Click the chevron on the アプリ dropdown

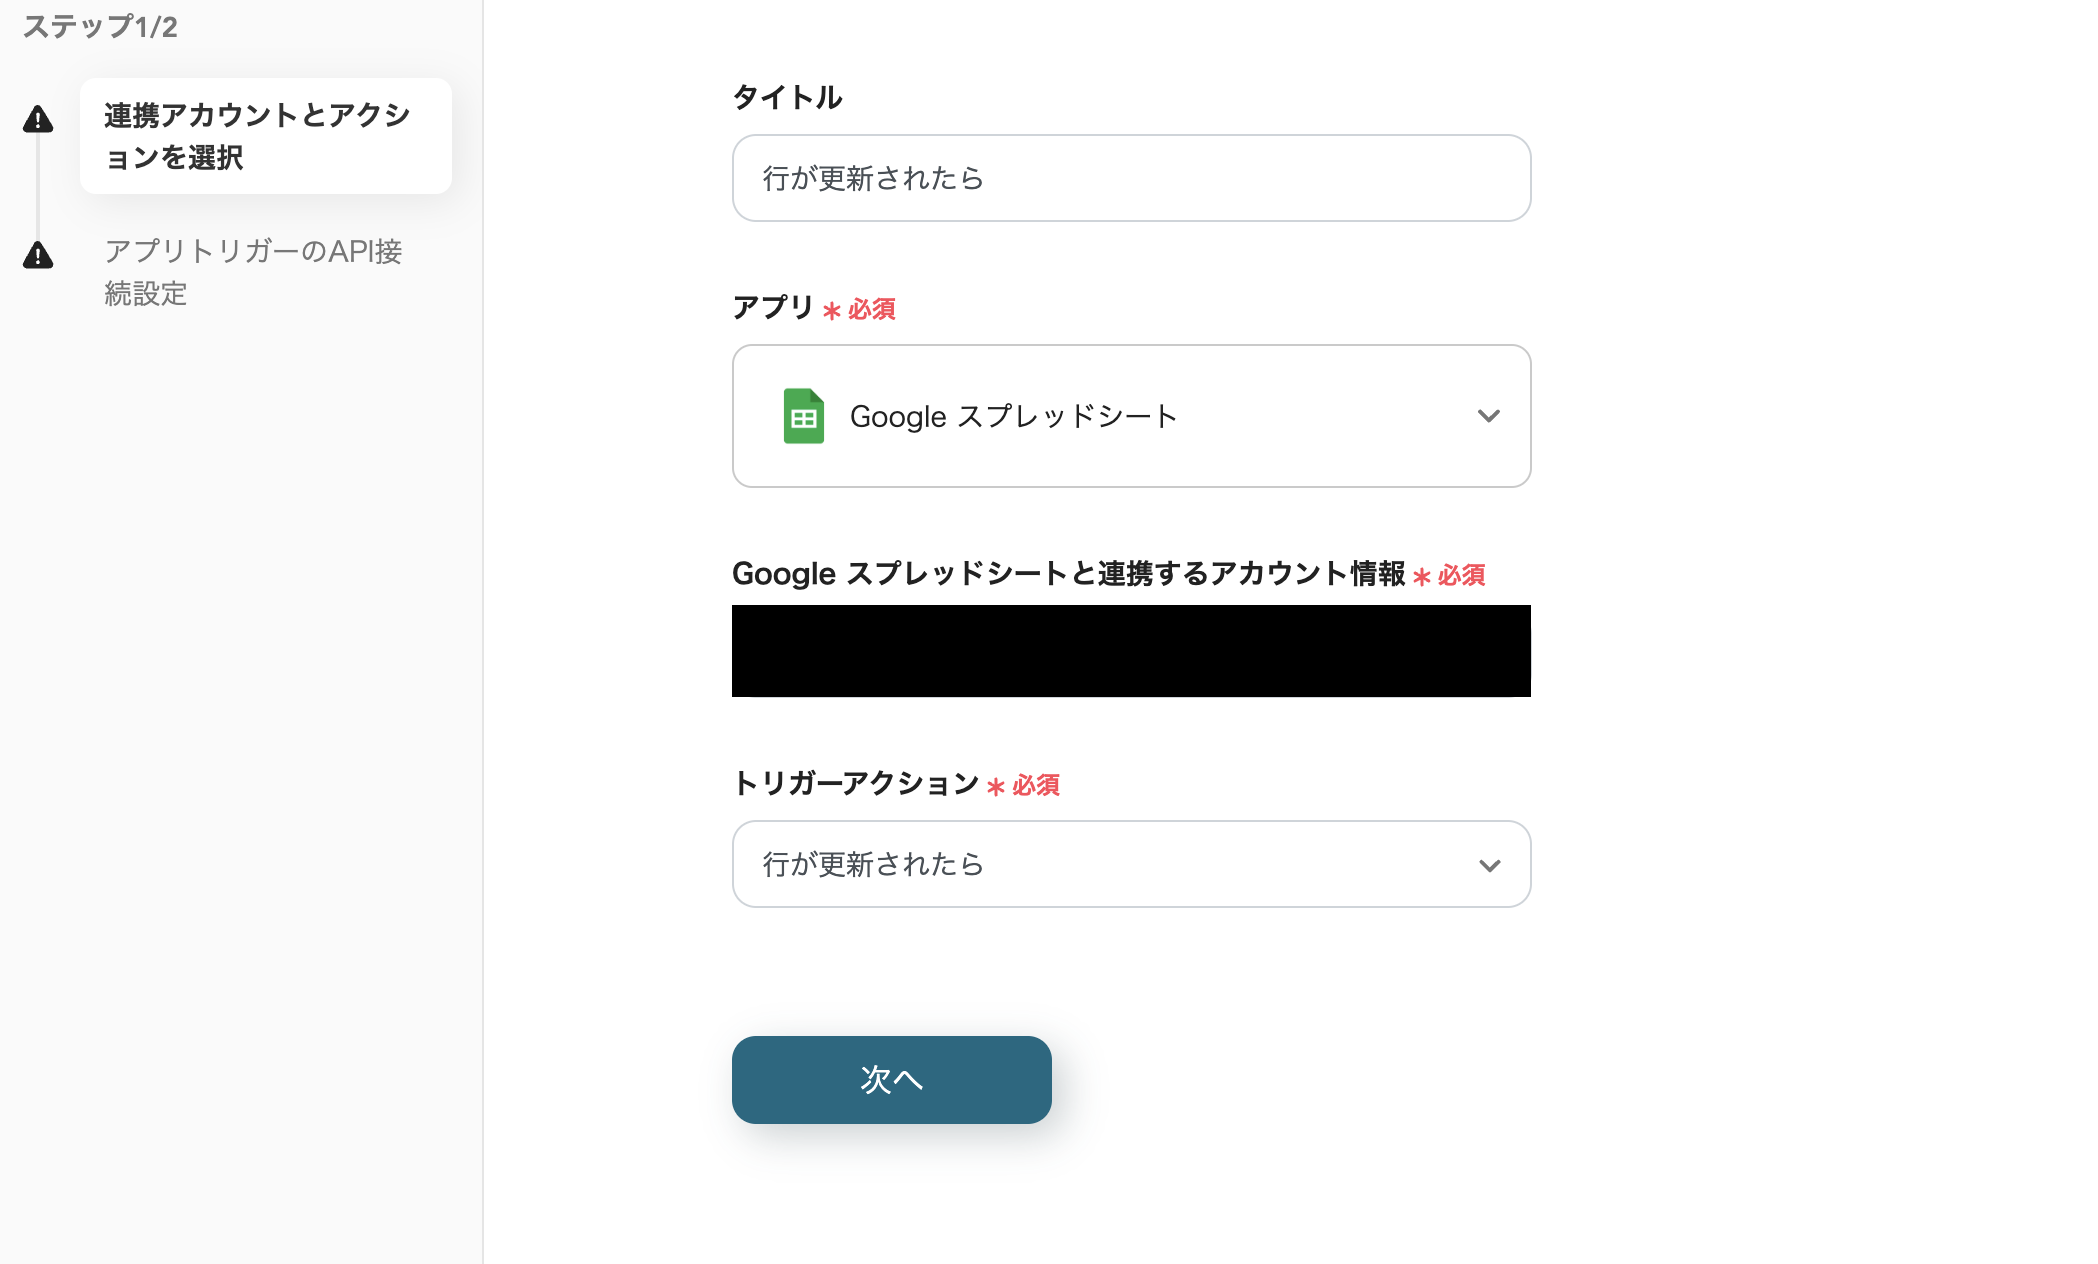point(1489,416)
